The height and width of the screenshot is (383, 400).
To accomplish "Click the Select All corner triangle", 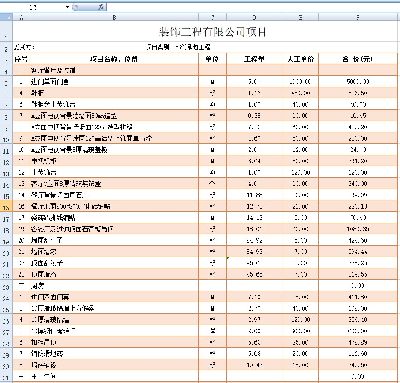I will (x=6, y=17).
